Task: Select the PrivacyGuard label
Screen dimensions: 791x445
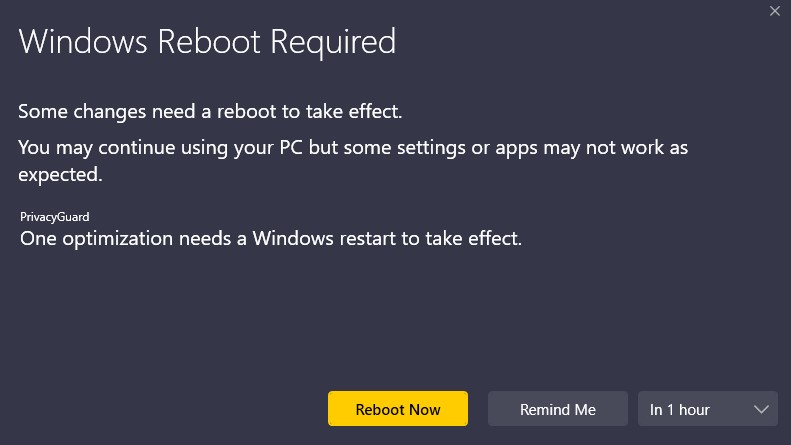Action: 54,217
